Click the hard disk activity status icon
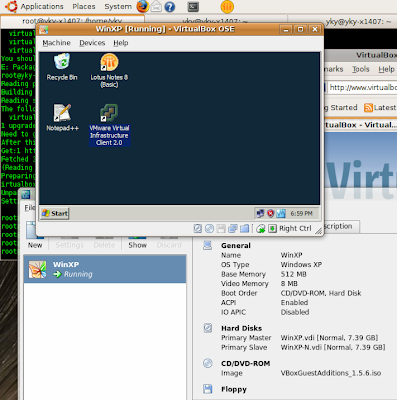Image resolution: width=397 pixels, height=400 pixels. (198, 228)
